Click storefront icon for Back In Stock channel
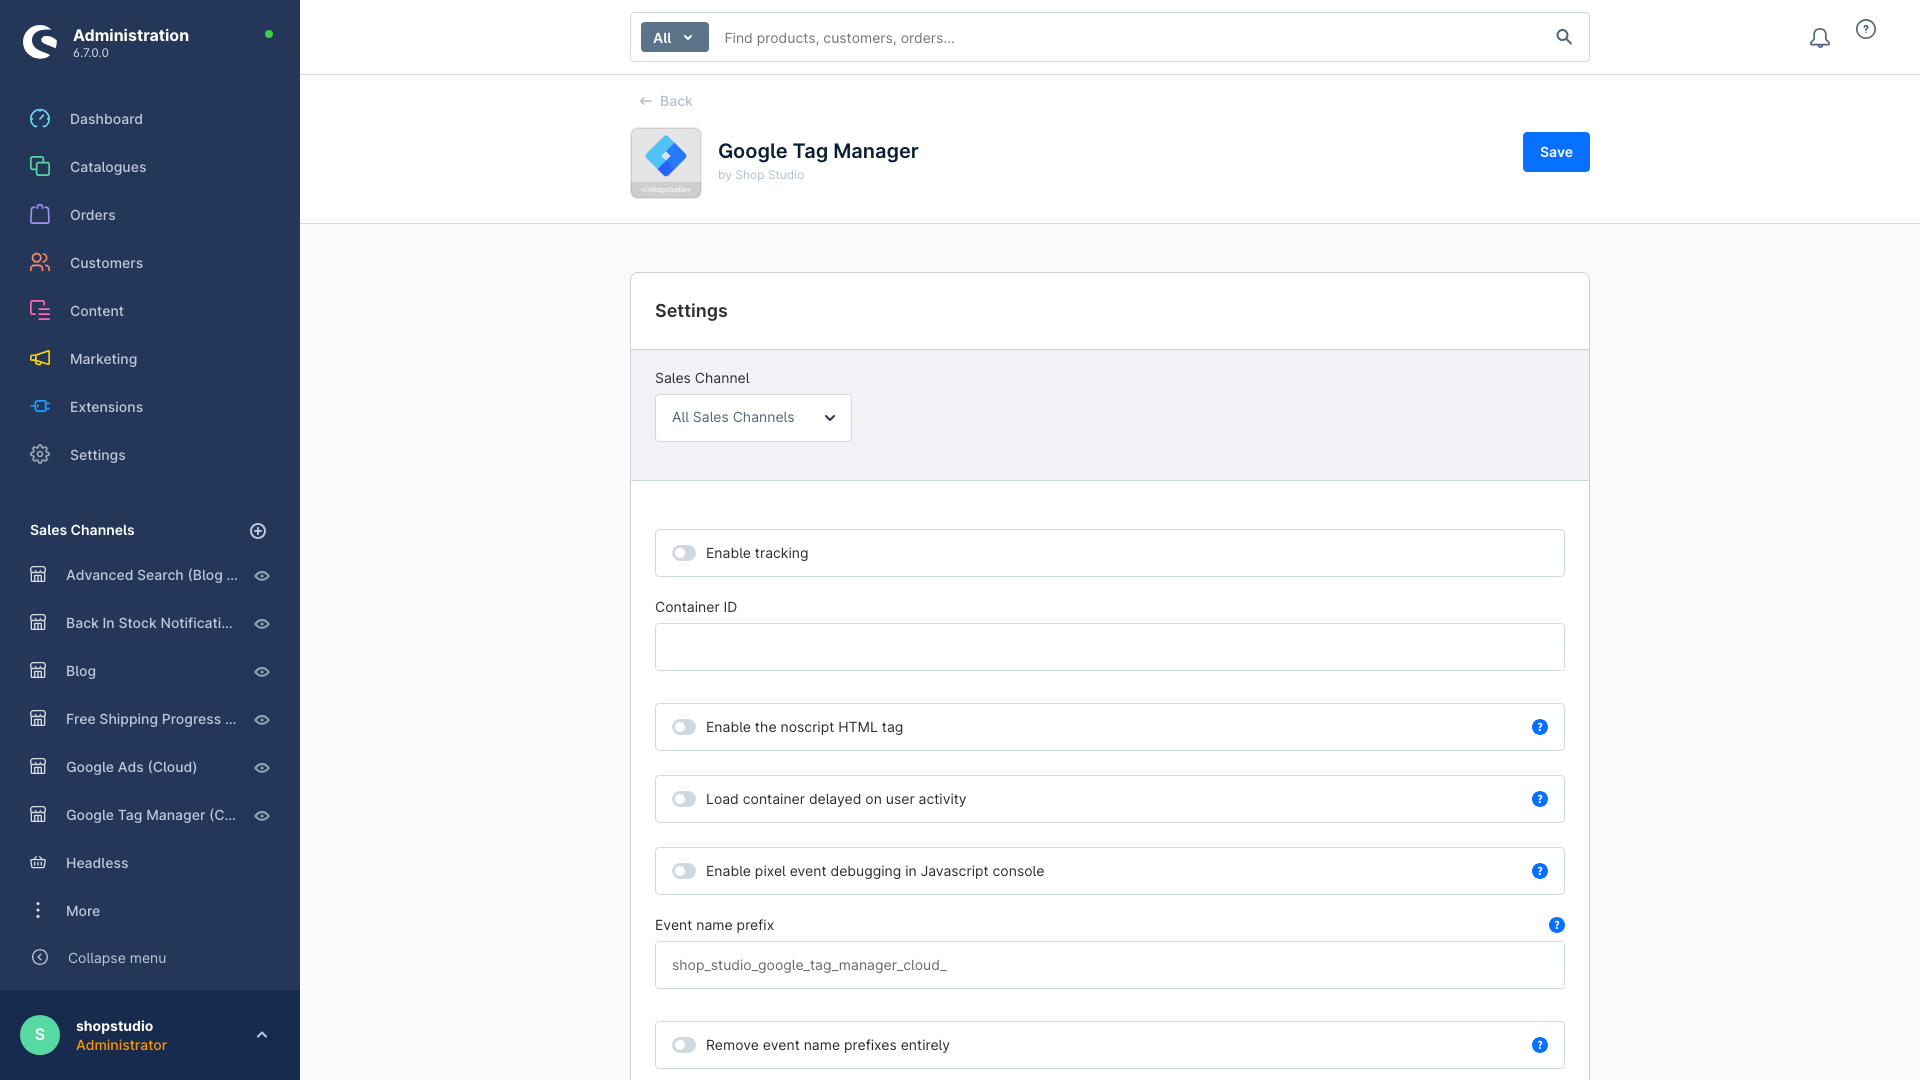This screenshot has width=1920, height=1080. click(x=38, y=623)
